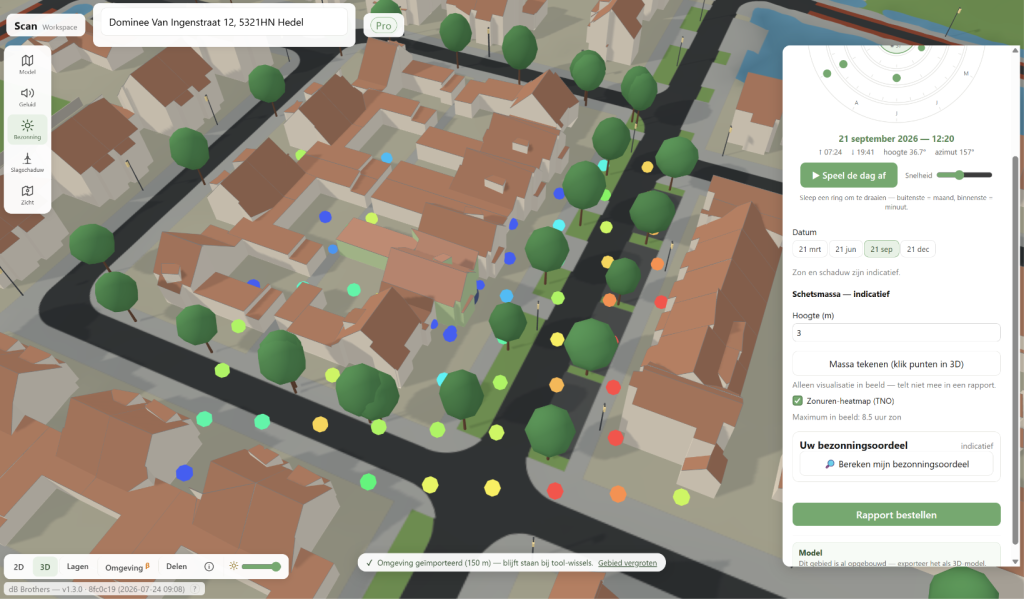Select the 21 jun date preset

click(846, 249)
